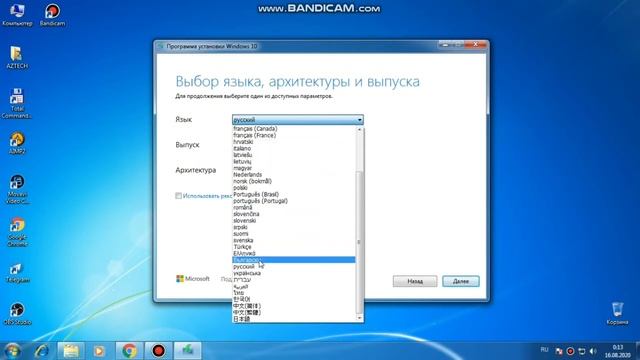Select norsk (bokmål) language option
Screen dimensions: 640x360
pyautogui.click(x=294, y=181)
